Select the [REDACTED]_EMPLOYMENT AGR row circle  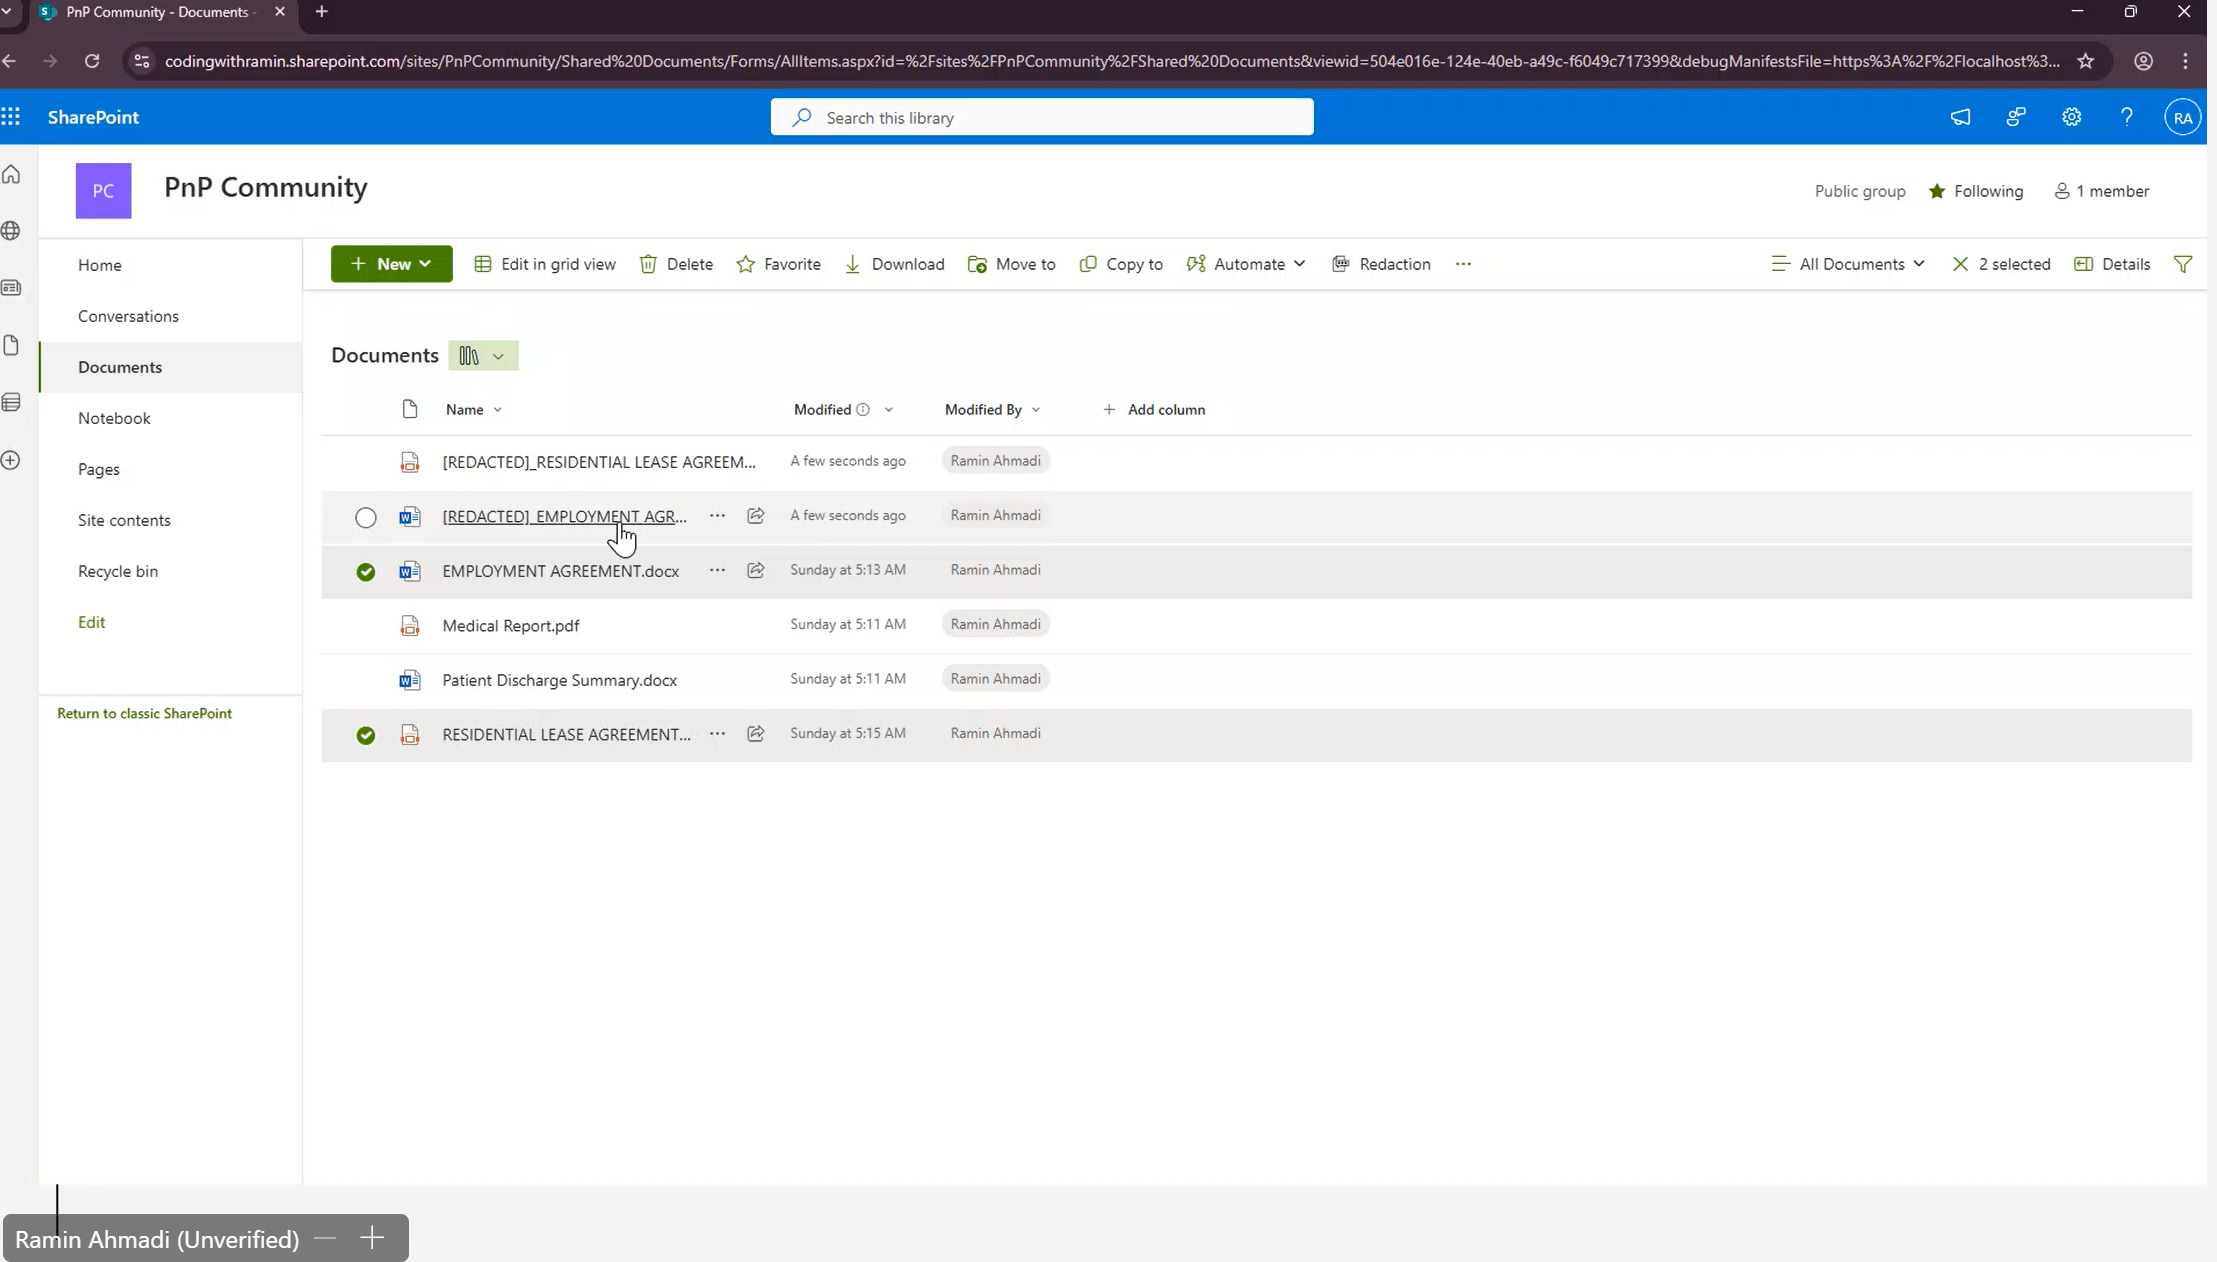tap(366, 517)
